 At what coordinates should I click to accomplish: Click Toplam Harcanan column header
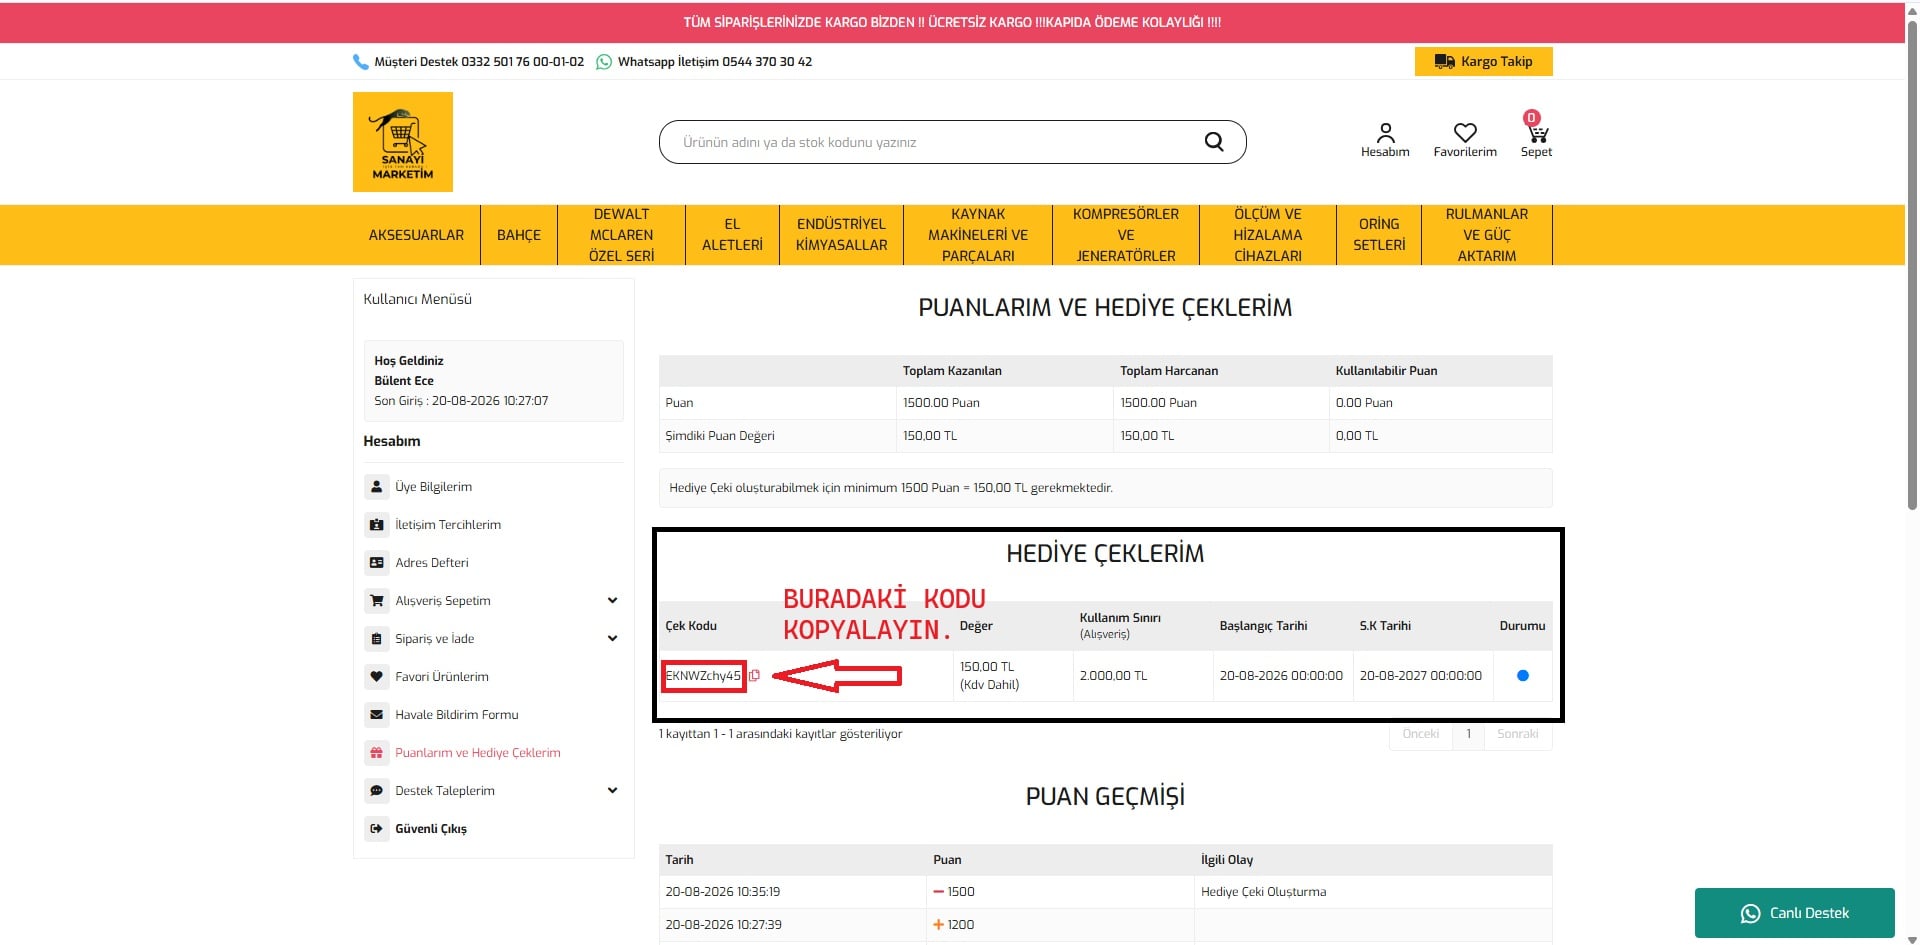tap(1169, 371)
